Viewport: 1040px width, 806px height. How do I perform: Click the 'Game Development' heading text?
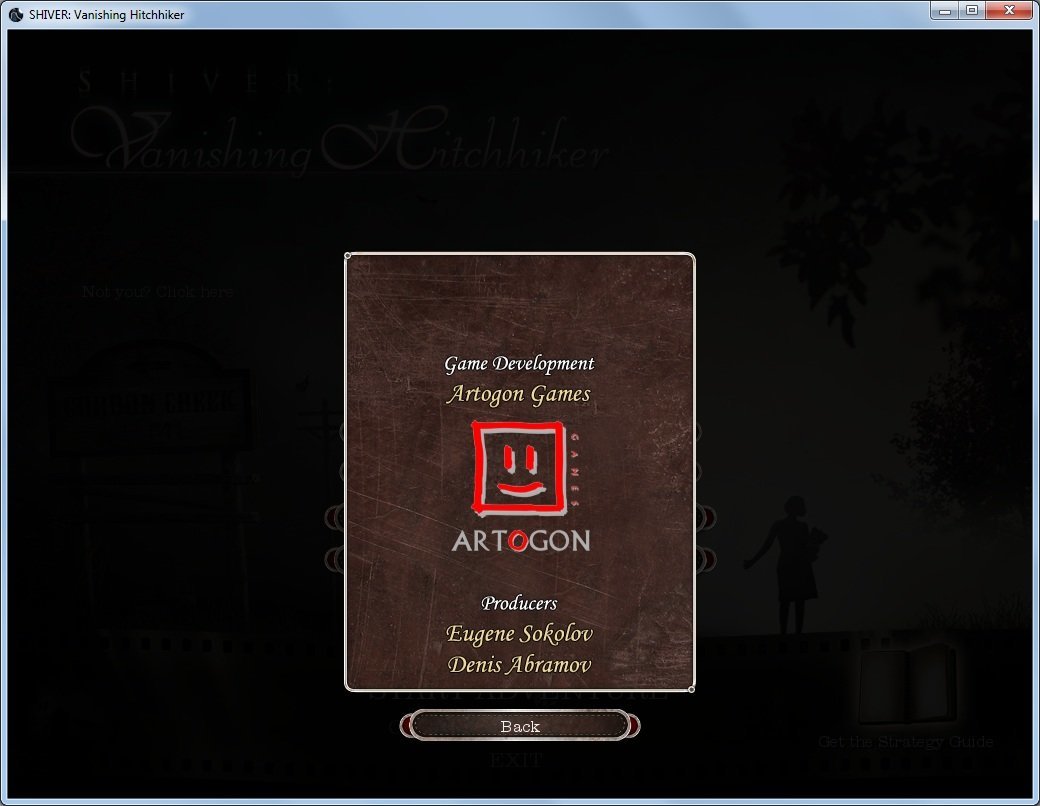(519, 364)
